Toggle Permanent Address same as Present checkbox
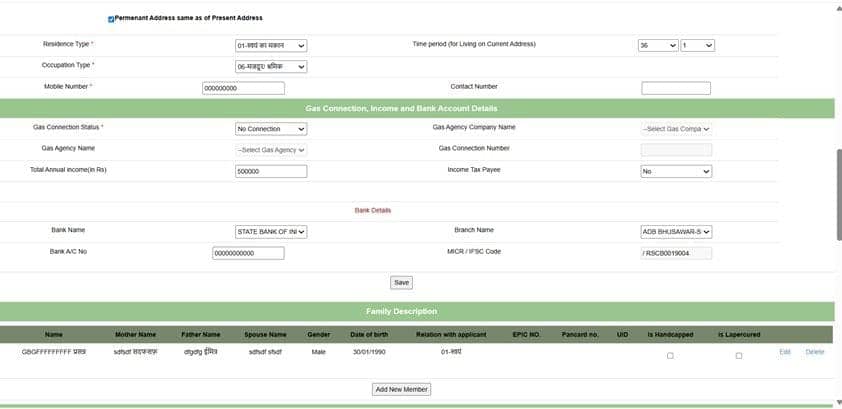 pyautogui.click(x=111, y=18)
